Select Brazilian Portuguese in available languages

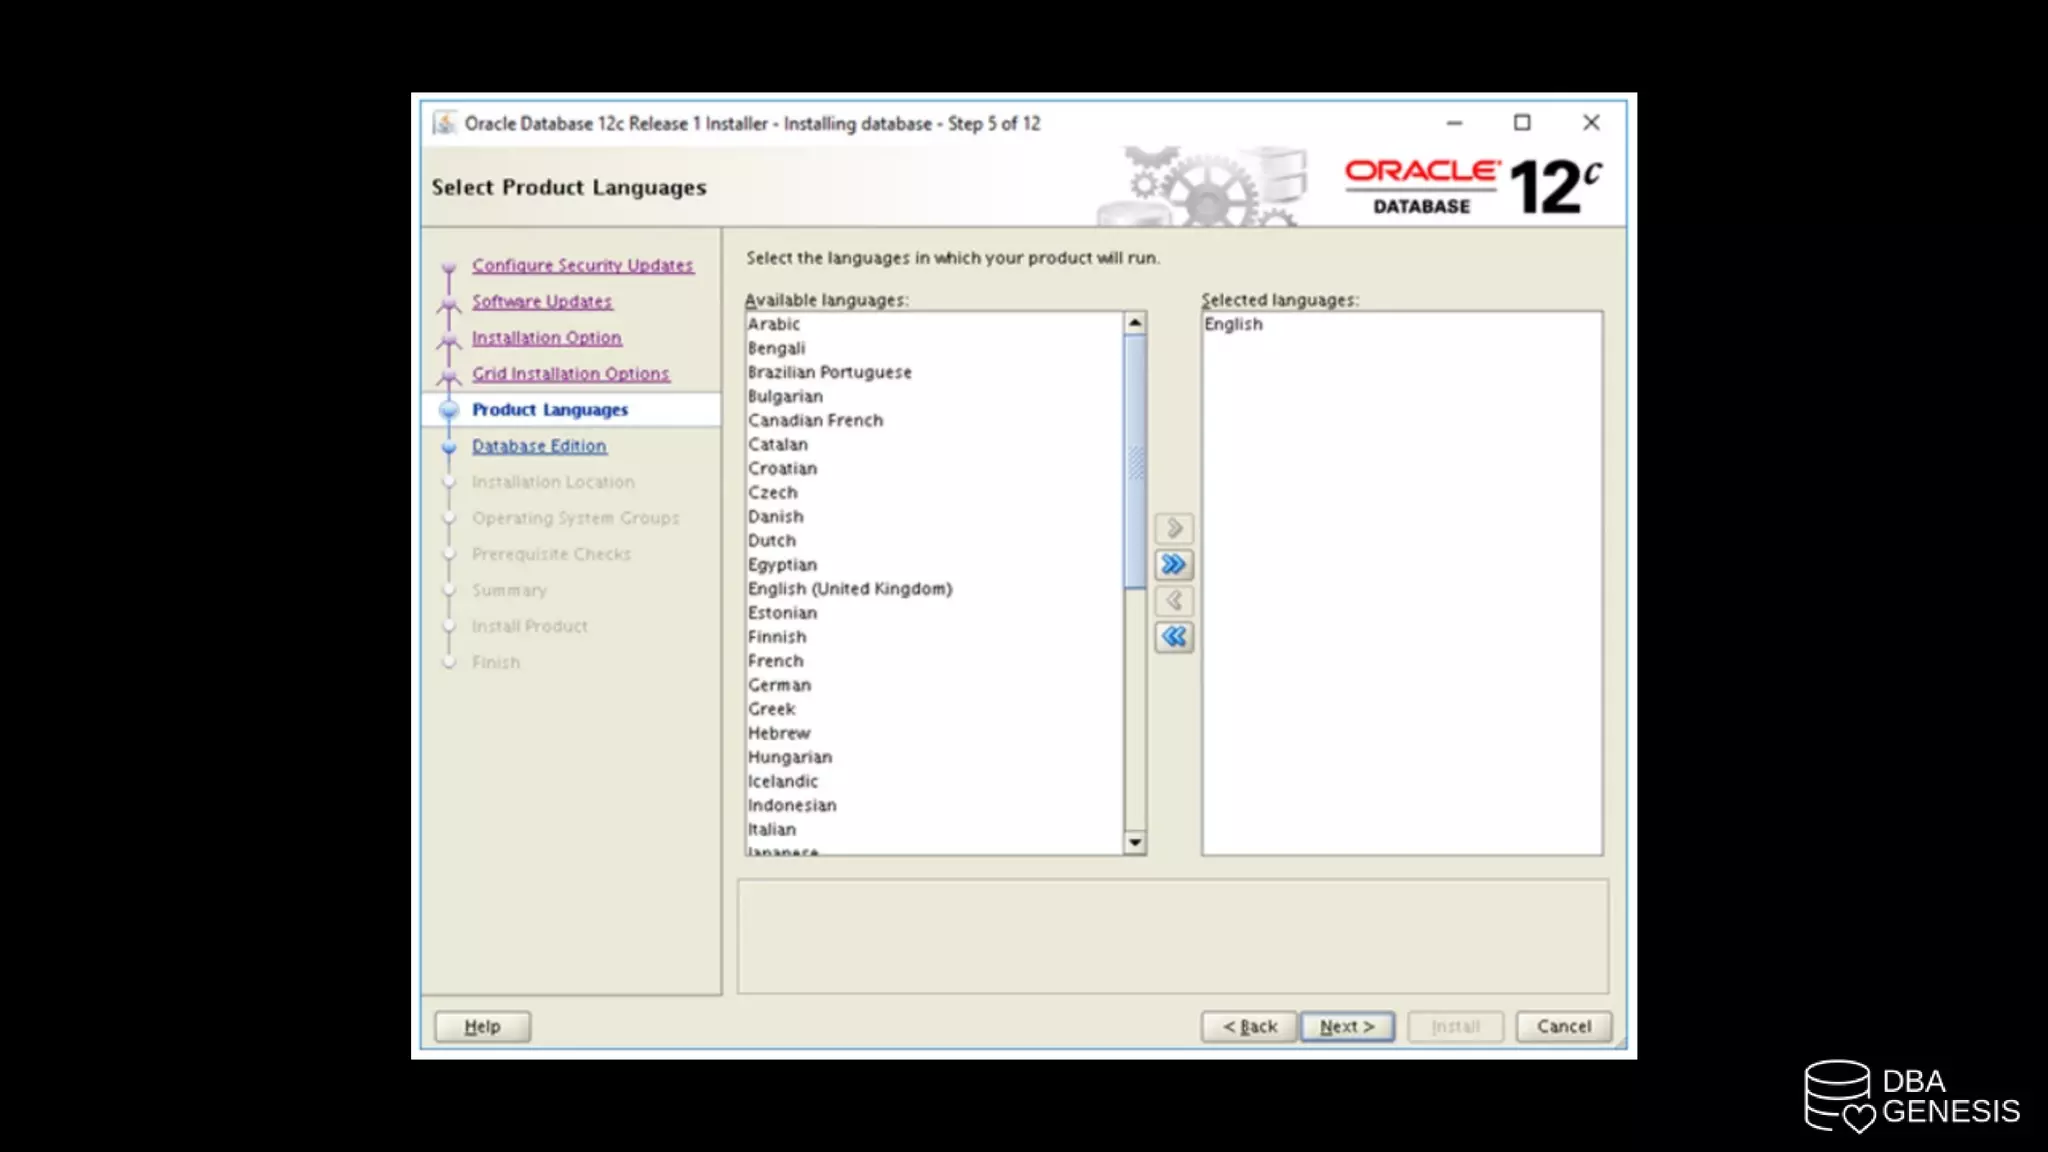[829, 372]
